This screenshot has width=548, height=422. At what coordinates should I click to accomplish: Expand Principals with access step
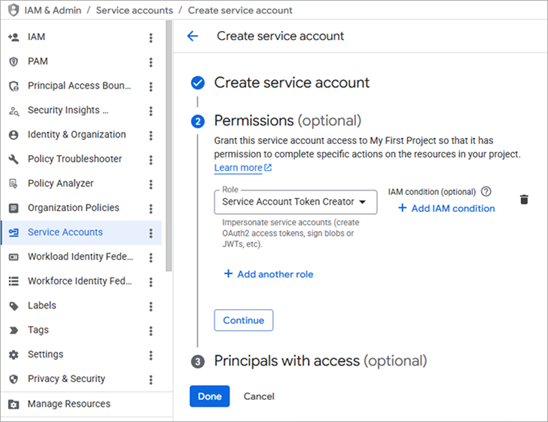click(320, 361)
